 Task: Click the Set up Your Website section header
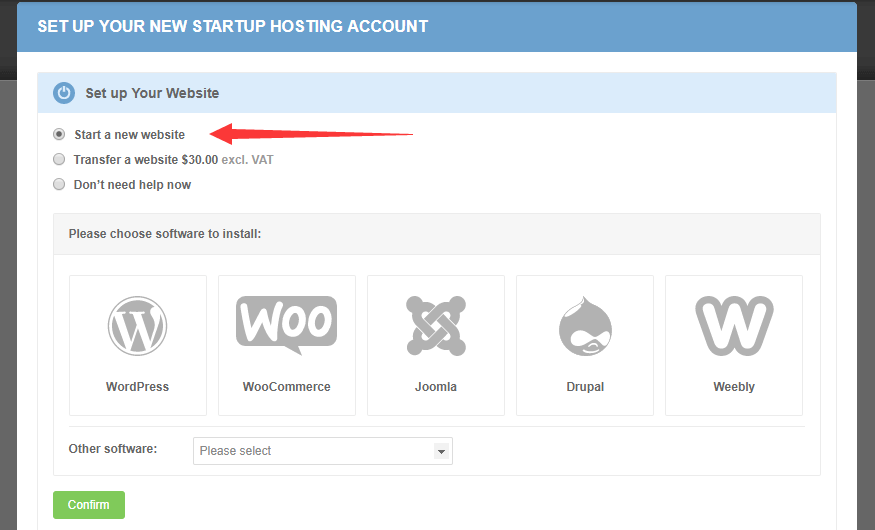(152, 93)
